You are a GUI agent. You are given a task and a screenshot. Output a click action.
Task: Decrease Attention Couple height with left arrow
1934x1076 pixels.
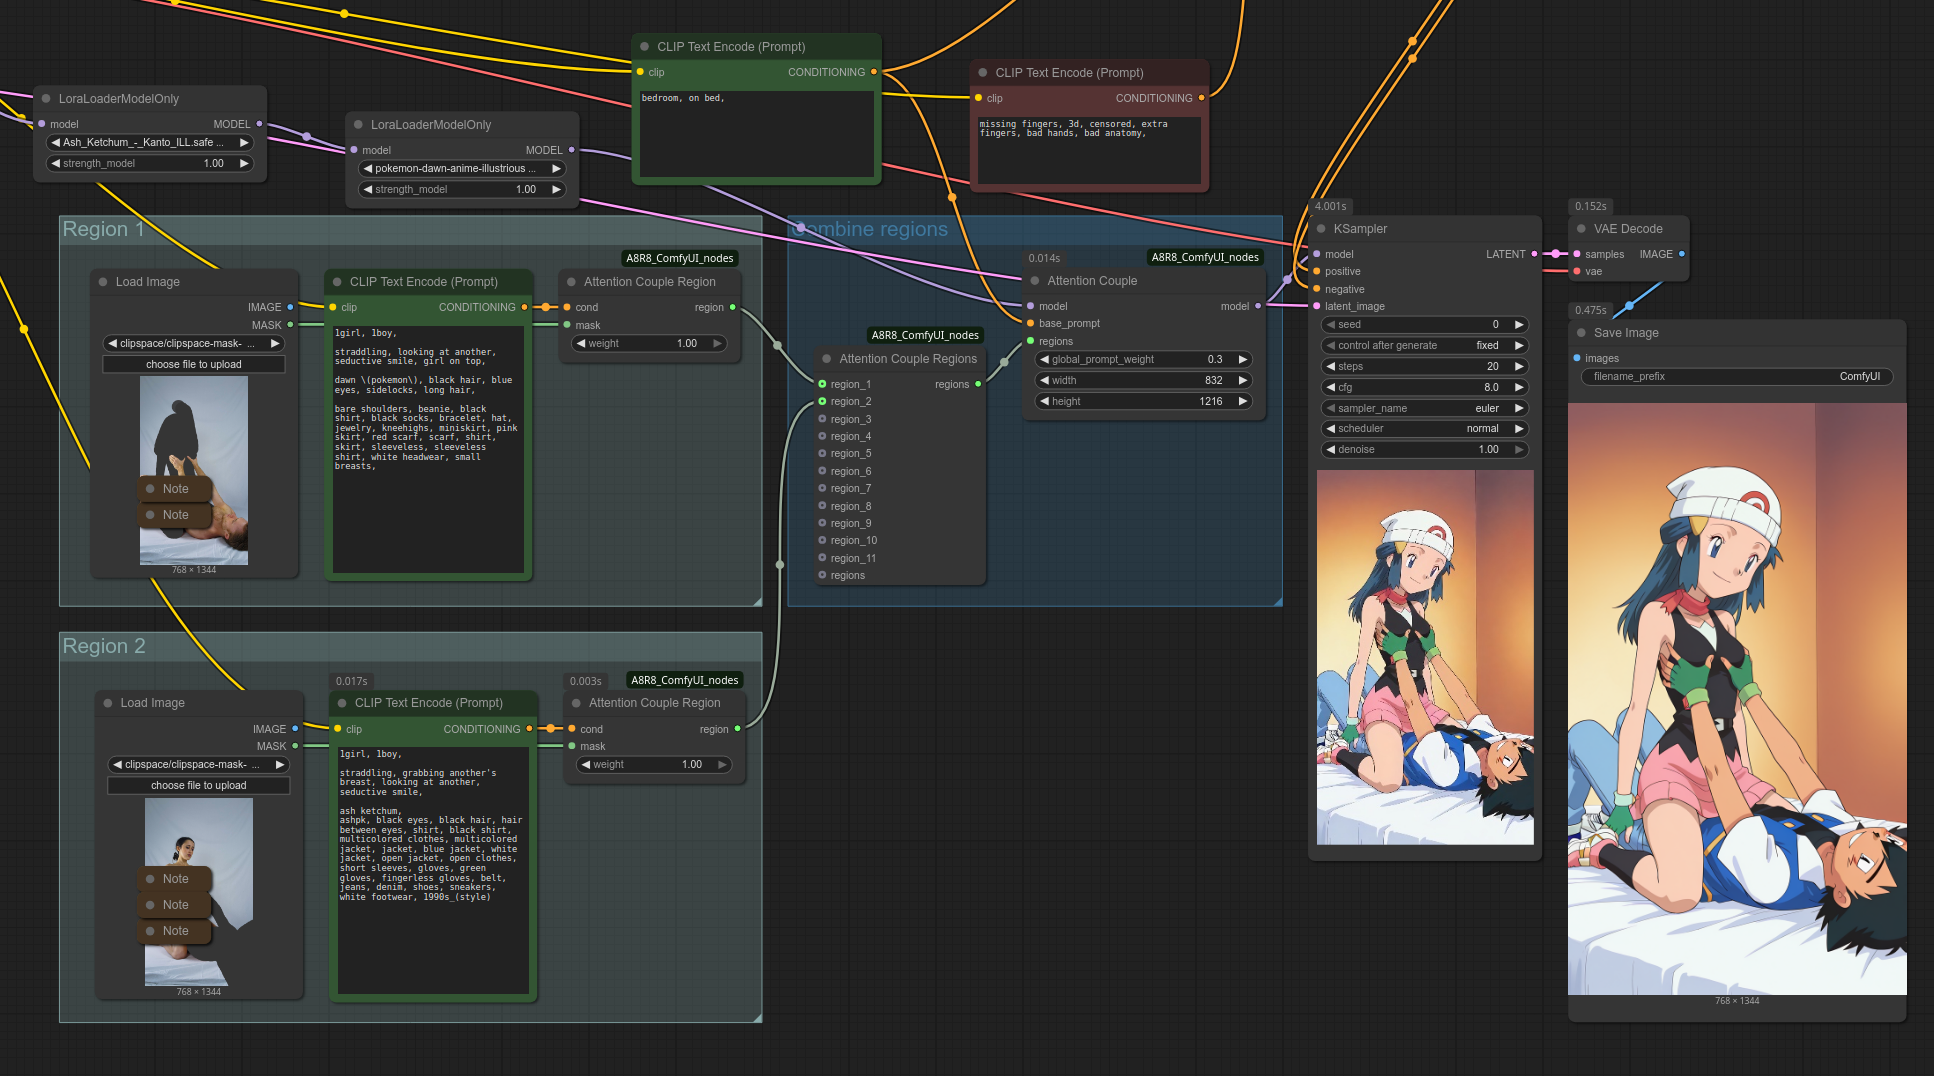[1045, 401]
